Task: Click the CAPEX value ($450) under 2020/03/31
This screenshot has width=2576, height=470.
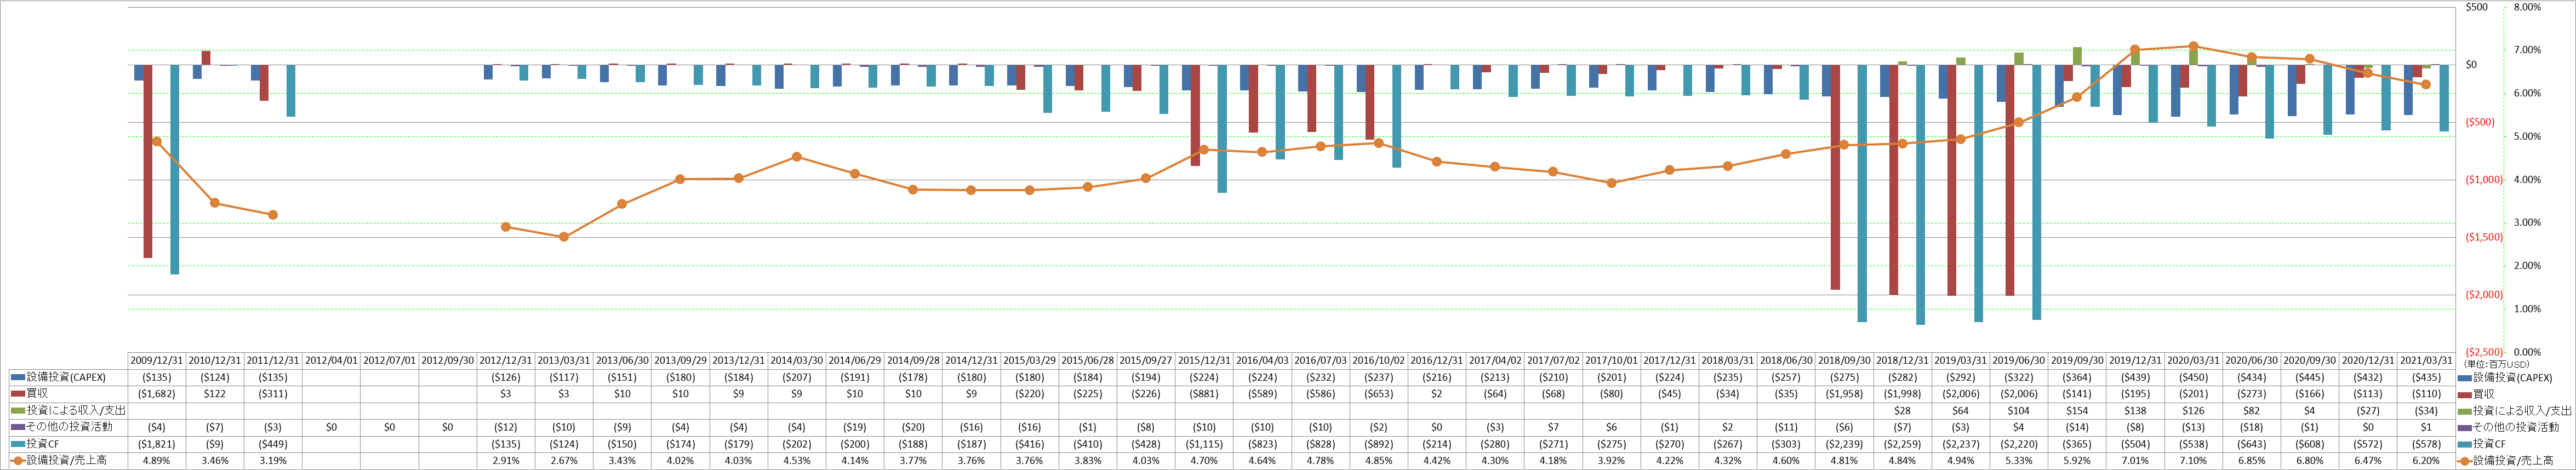Action: (x=2193, y=378)
